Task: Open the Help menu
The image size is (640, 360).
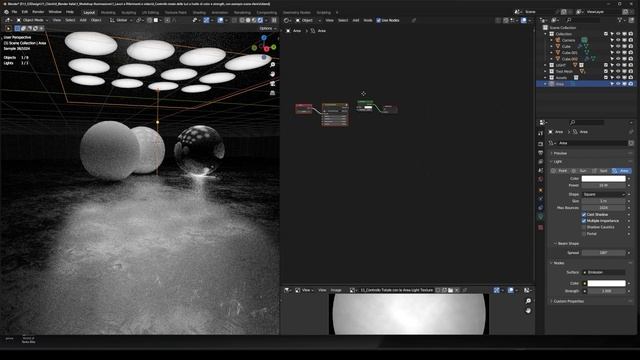Action: point(70,12)
